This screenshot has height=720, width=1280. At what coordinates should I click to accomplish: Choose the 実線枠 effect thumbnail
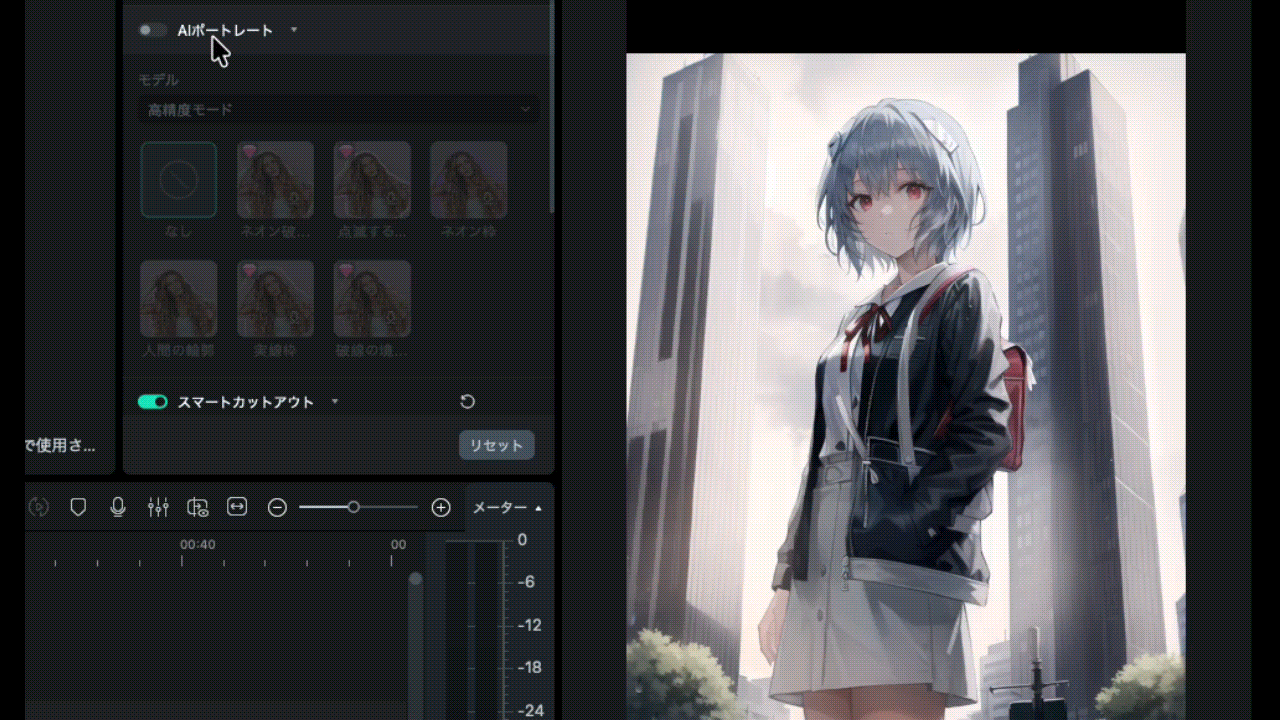(275, 299)
